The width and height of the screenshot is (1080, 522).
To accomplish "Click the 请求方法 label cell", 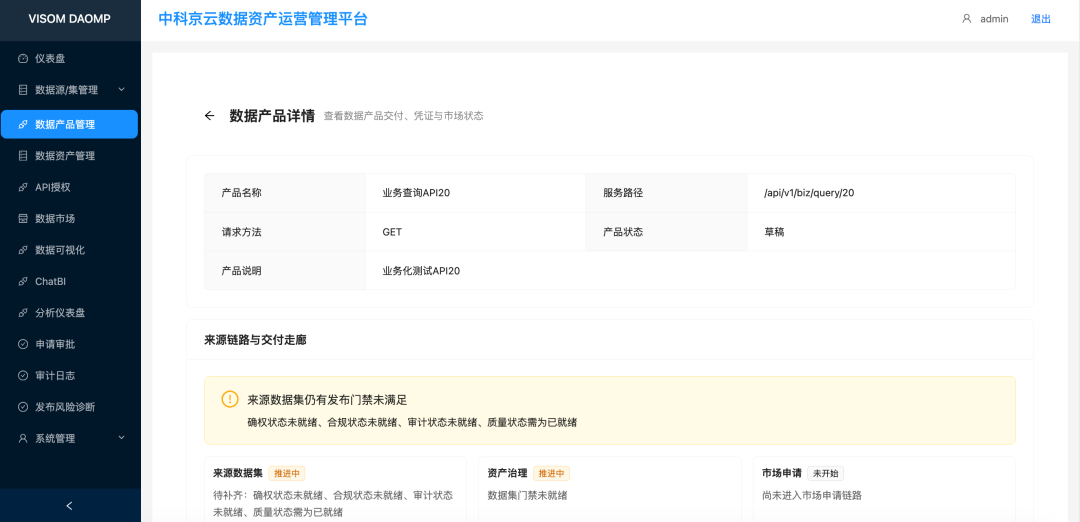I will point(285,232).
